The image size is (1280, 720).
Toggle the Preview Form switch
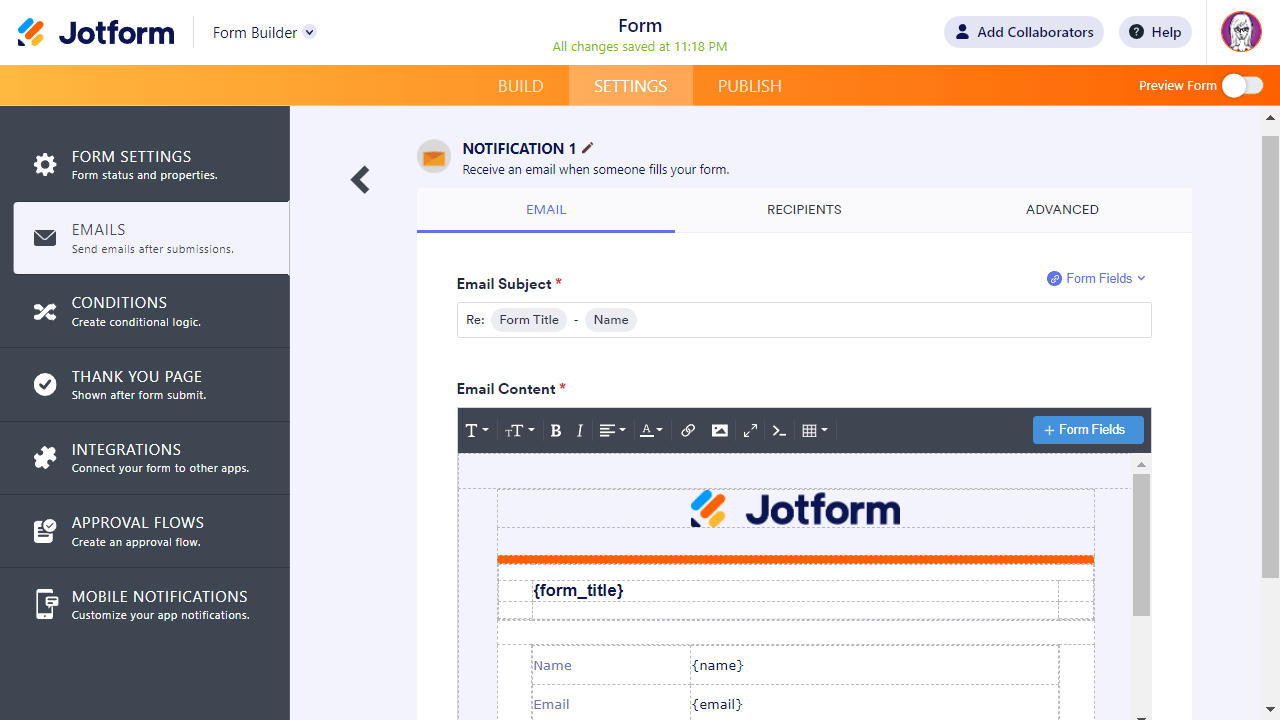coord(1242,86)
